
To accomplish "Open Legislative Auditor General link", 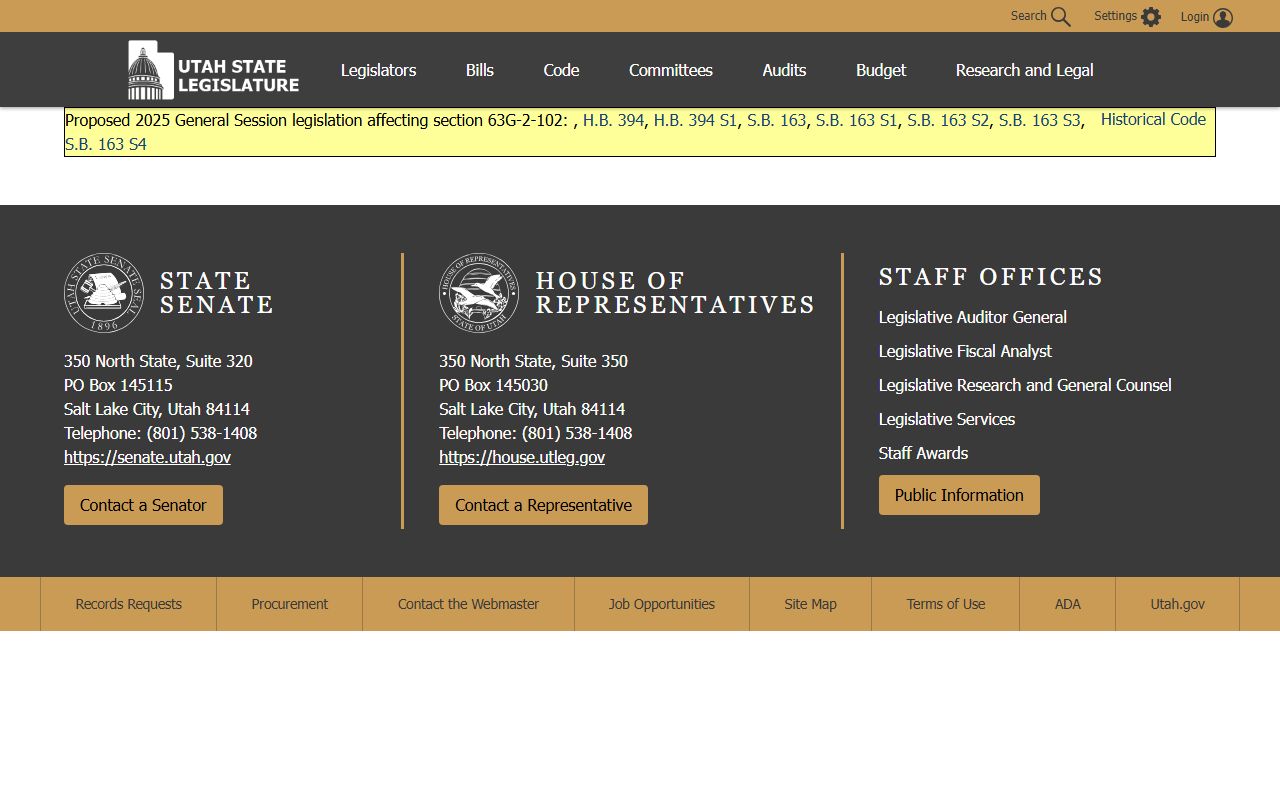I will pyautogui.click(x=972, y=317).
